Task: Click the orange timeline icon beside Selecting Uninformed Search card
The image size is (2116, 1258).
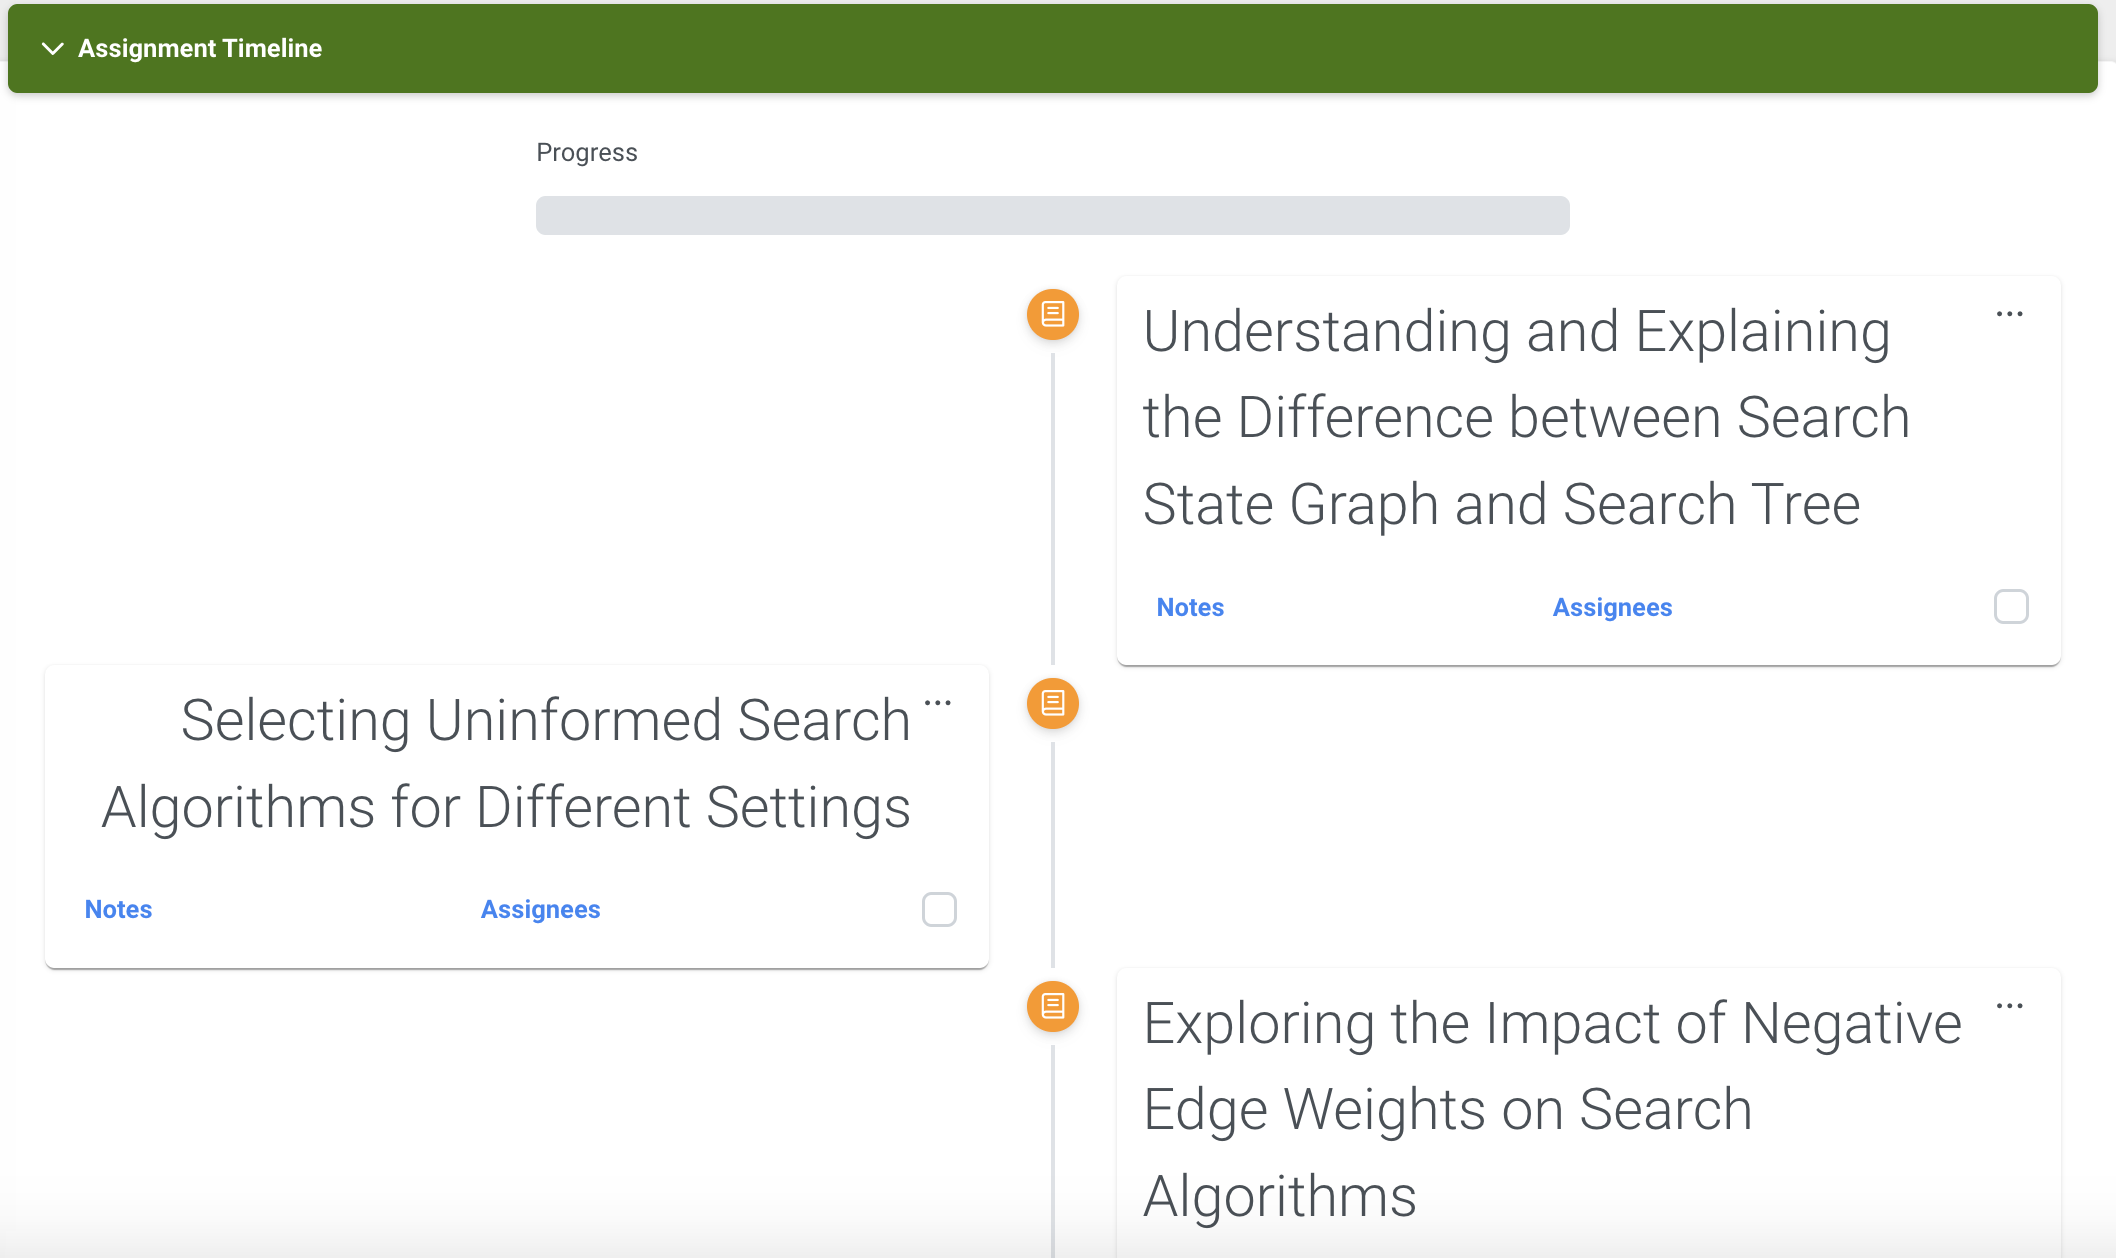Action: 1053,704
